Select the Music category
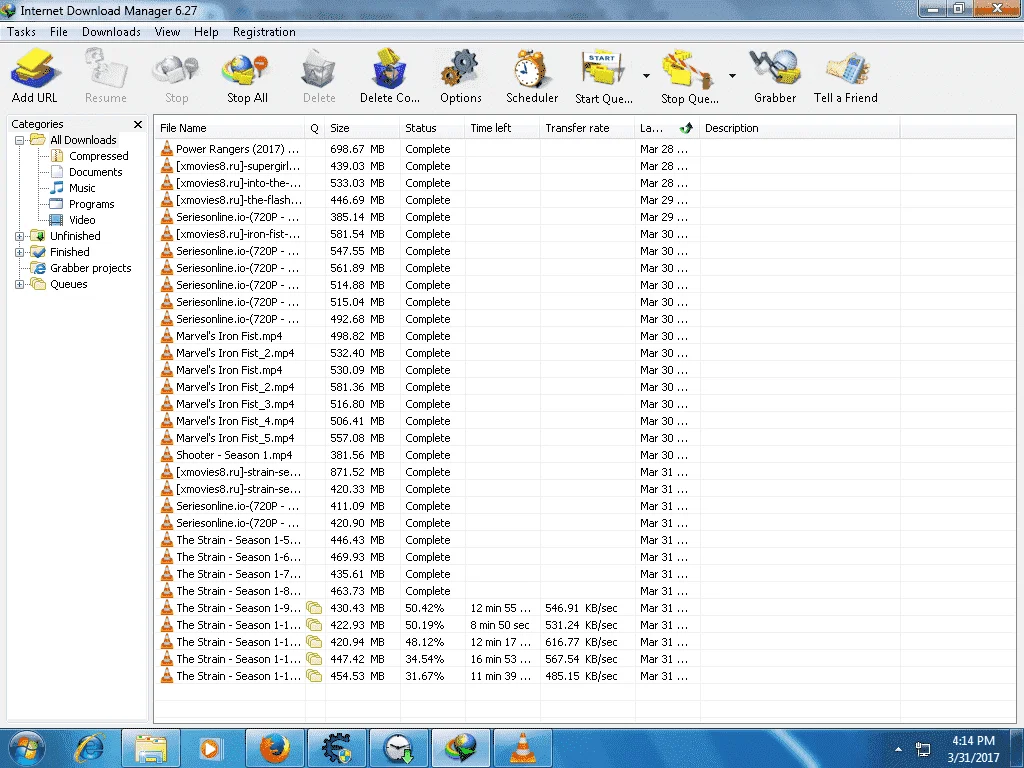 coord(82,188)
